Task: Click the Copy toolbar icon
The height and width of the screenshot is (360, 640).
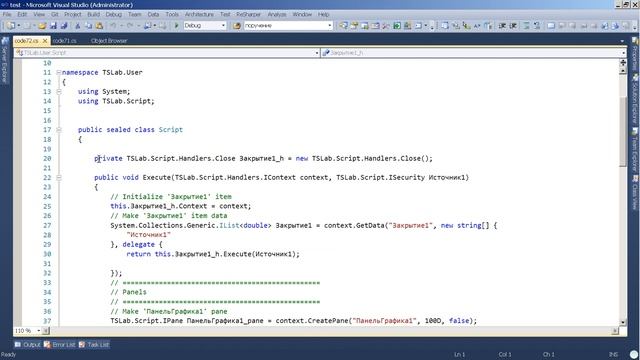Action: coord(88,25)
